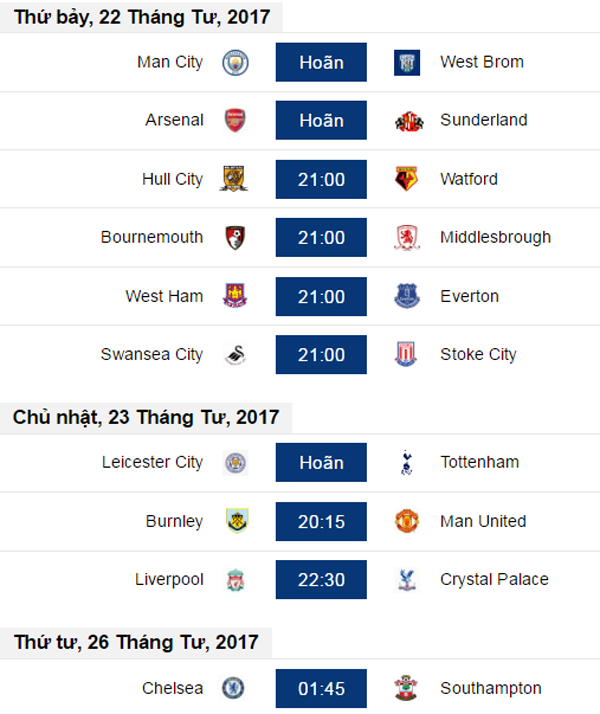Click the Middlesbrough team name
The image size is (600, 714).
tap(495, 237)
